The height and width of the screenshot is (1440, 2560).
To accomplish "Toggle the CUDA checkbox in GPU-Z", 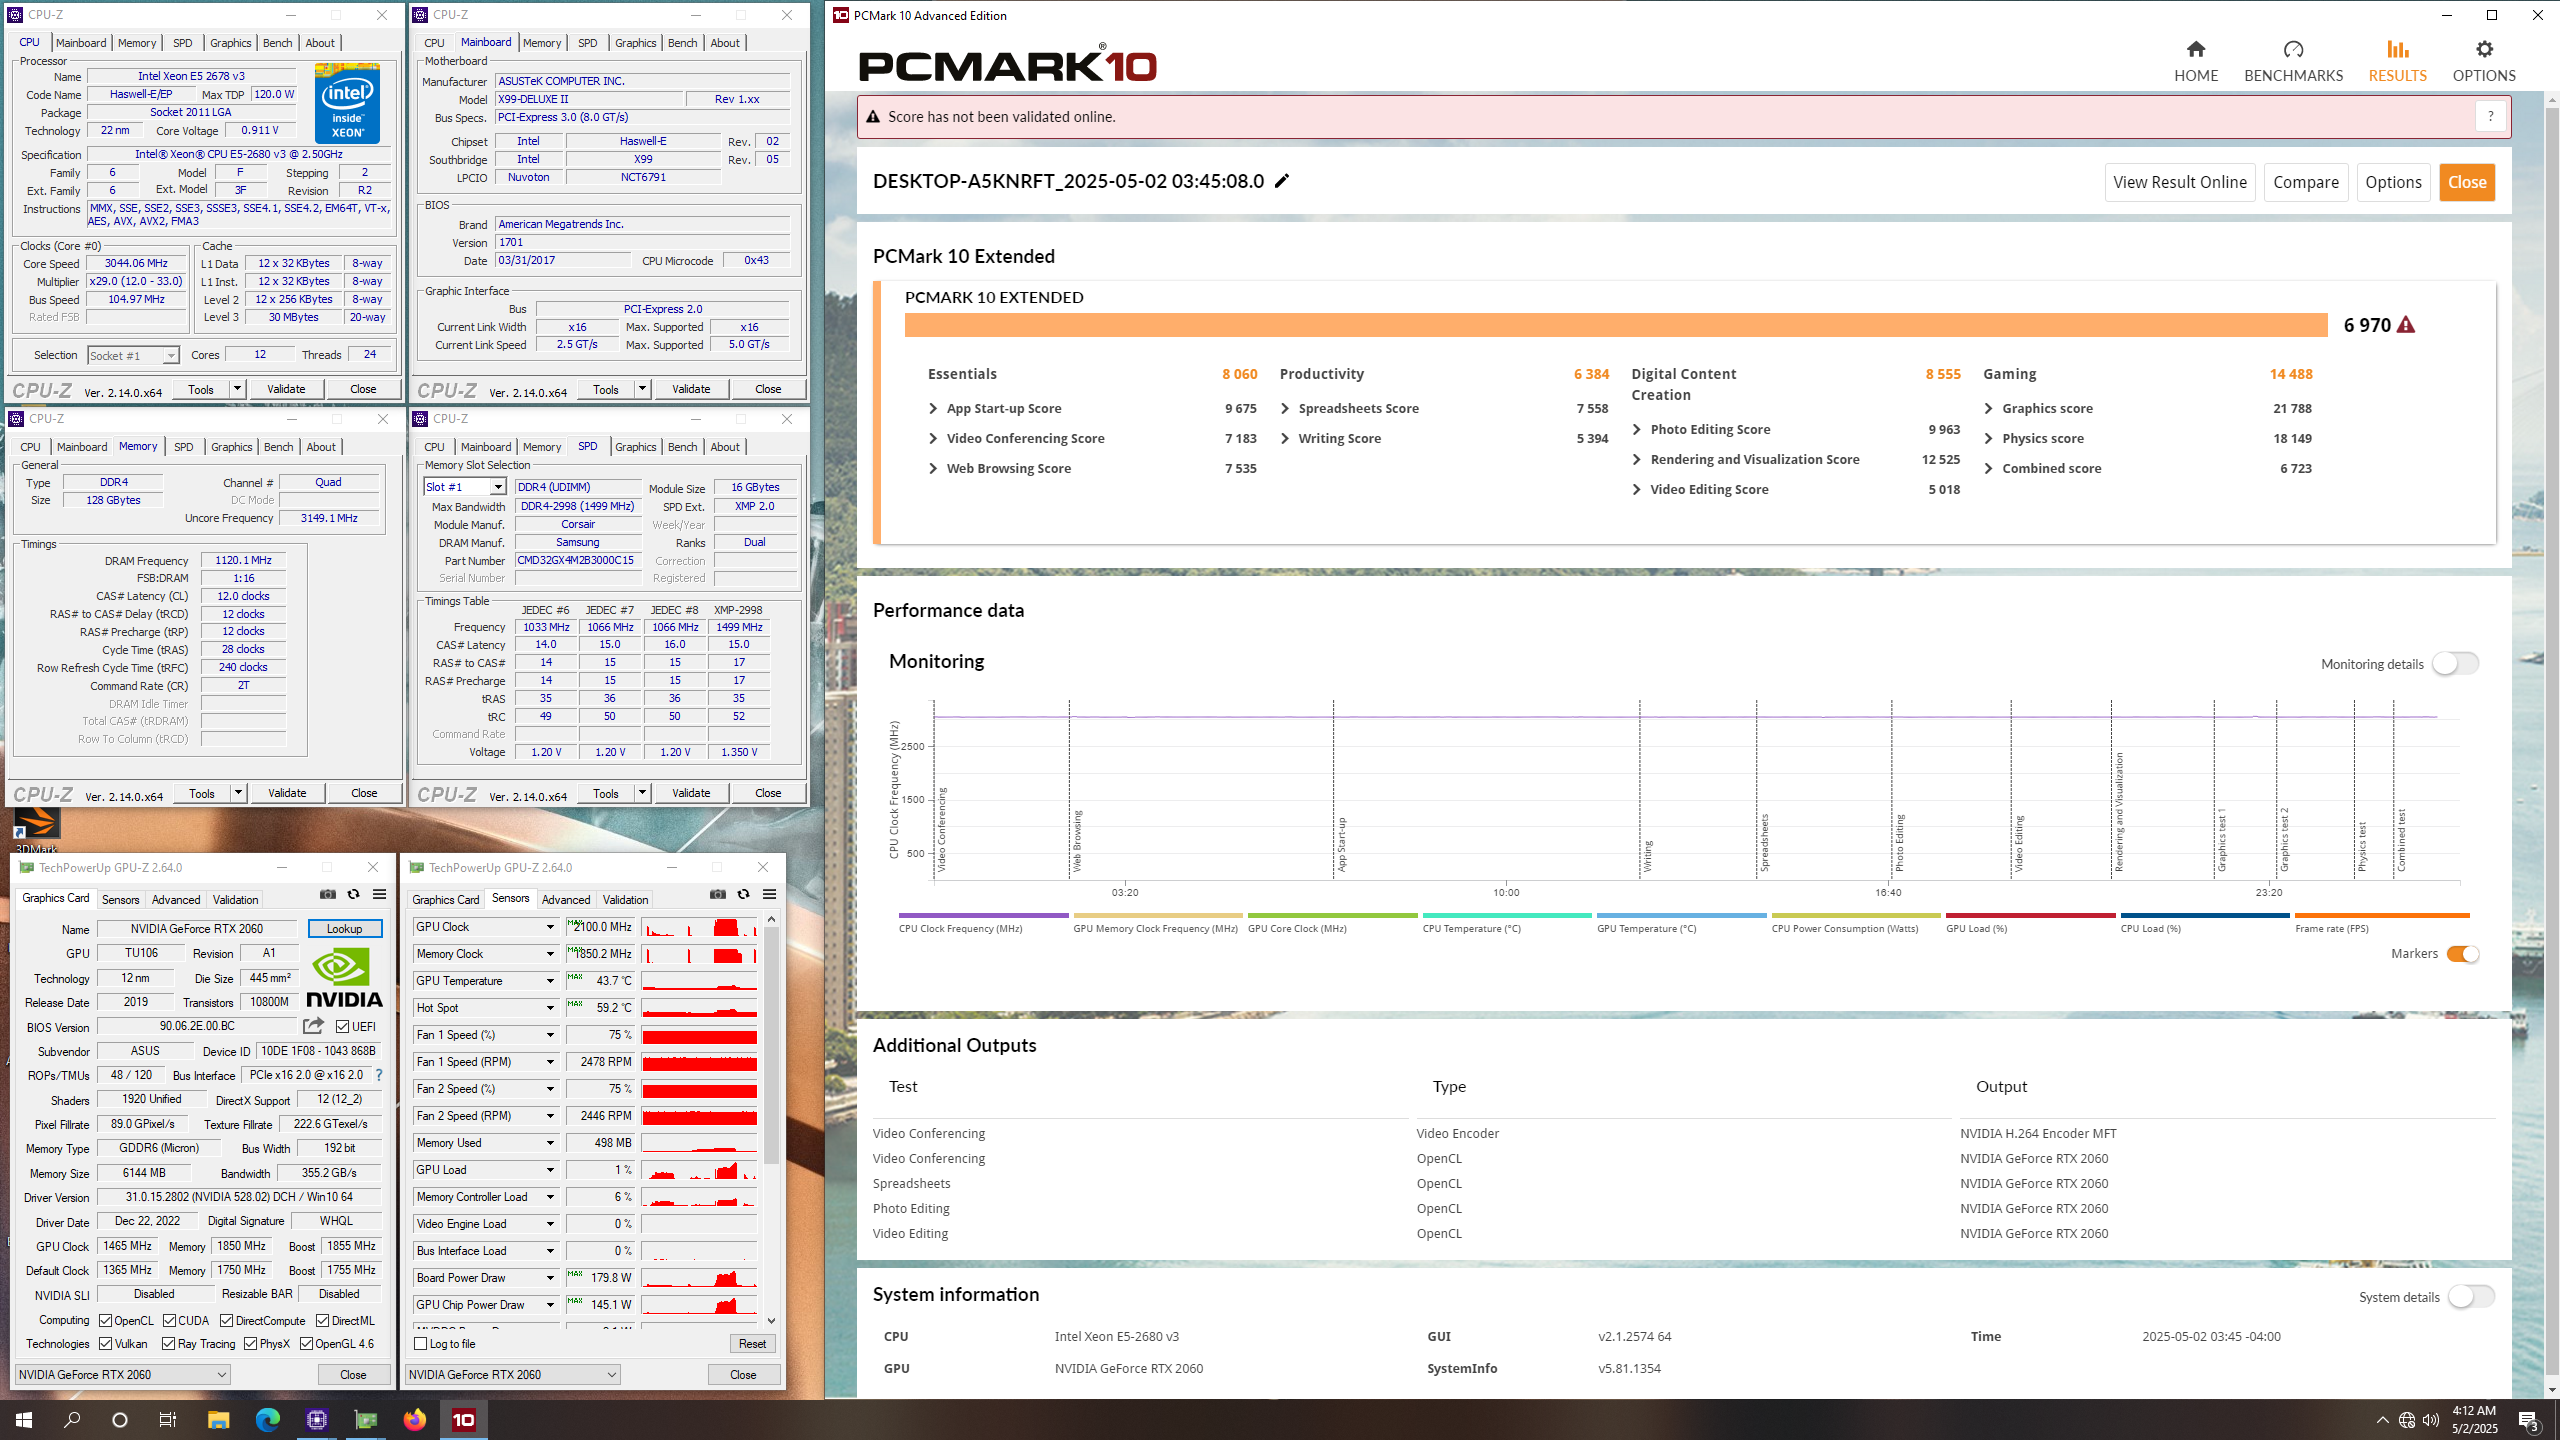I will click(x=170, y=1320).
